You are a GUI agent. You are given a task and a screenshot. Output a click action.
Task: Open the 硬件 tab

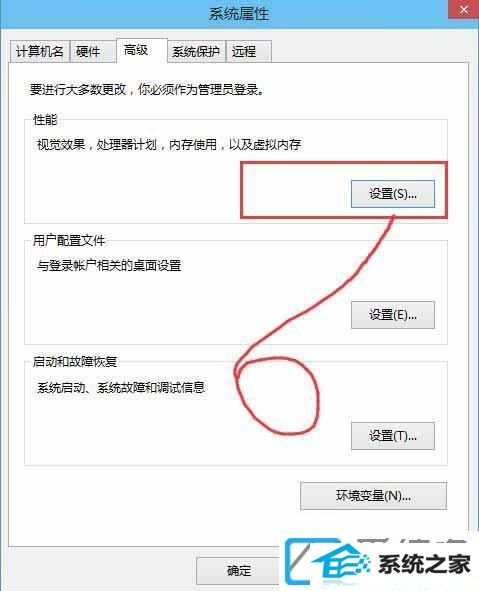click(93, 51)
